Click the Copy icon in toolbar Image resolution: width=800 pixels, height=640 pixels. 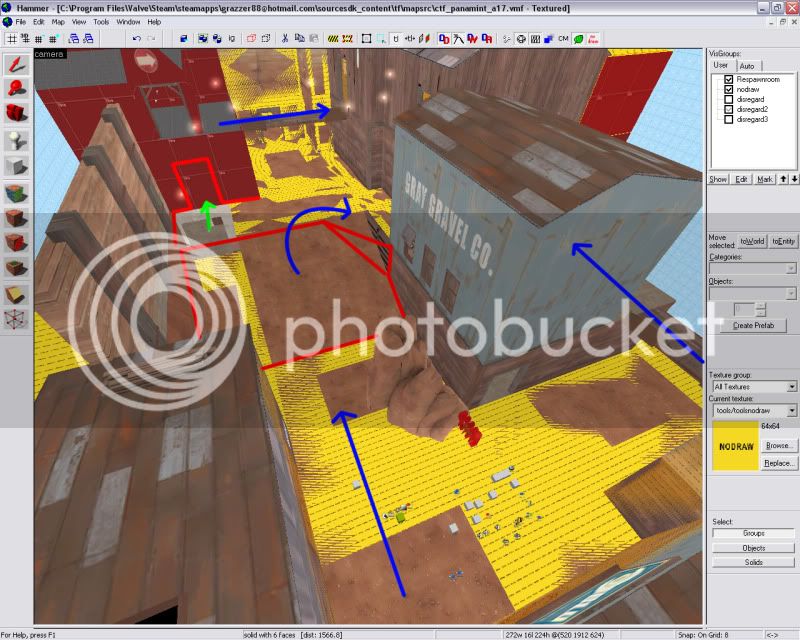click(299, 39)
